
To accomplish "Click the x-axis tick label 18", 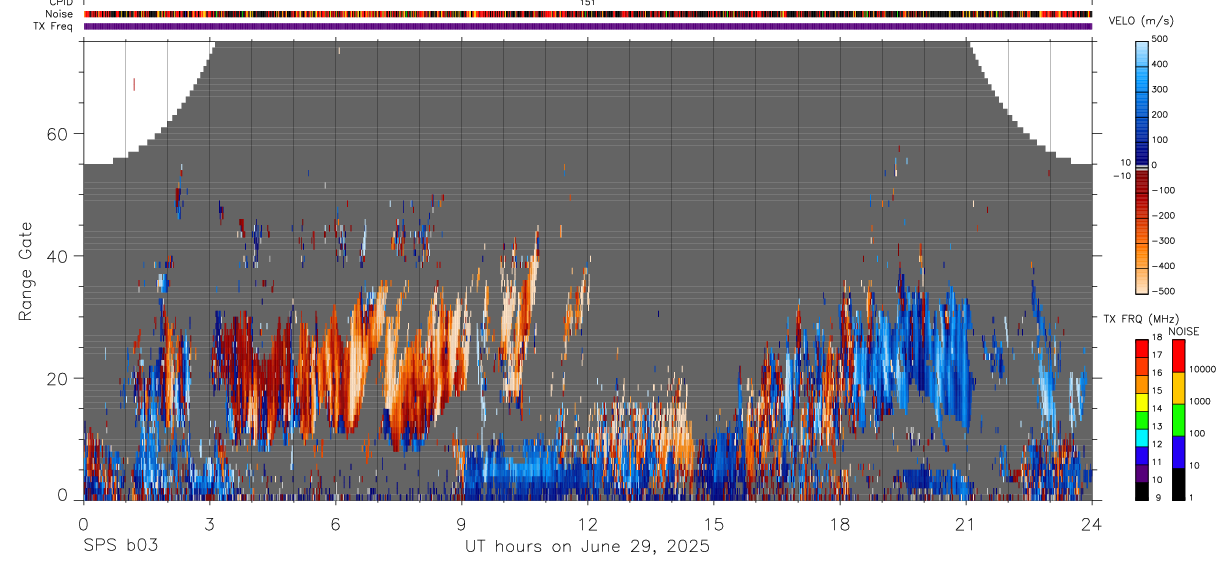I will coord(840,523).
